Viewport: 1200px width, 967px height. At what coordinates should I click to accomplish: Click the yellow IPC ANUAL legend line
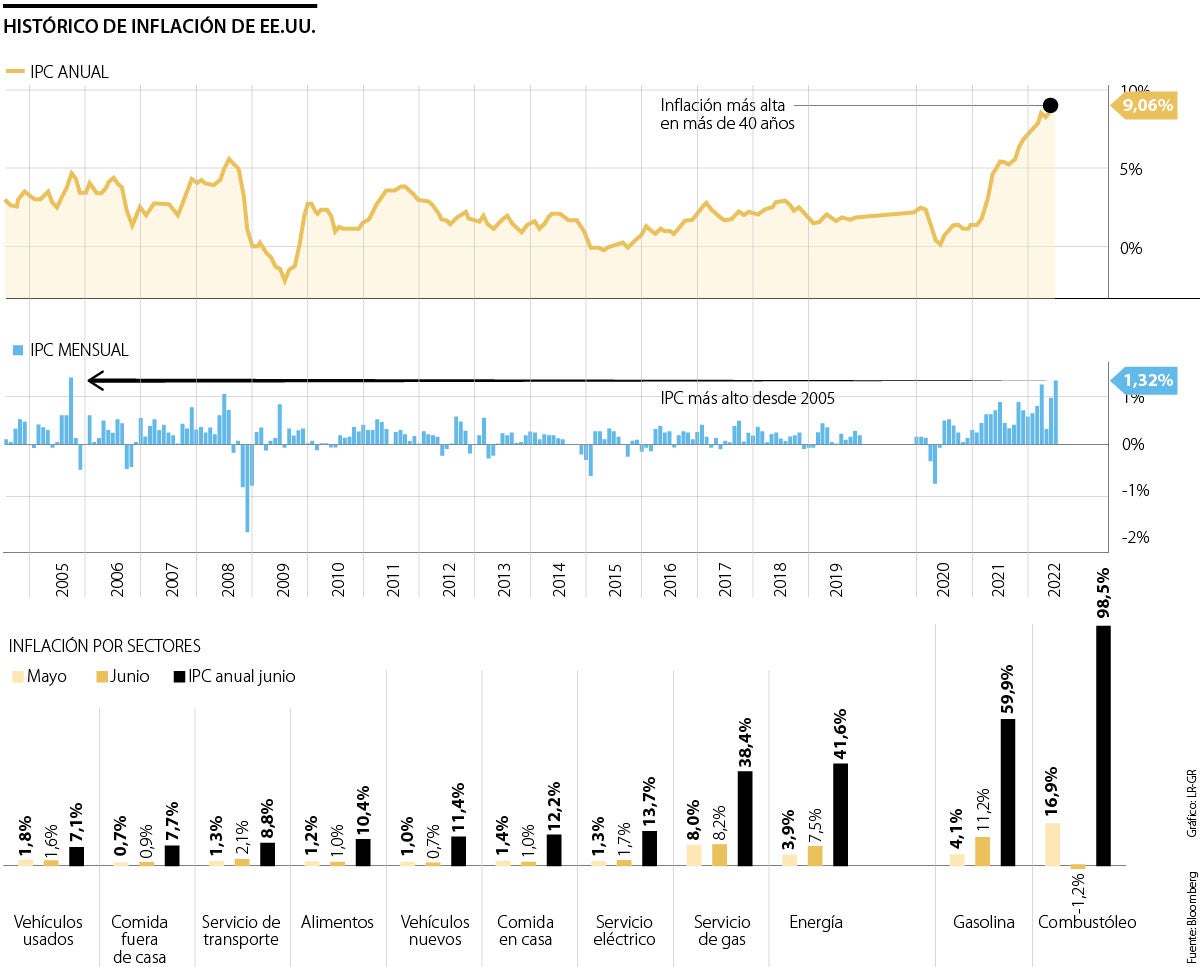[x=15, y=72]
